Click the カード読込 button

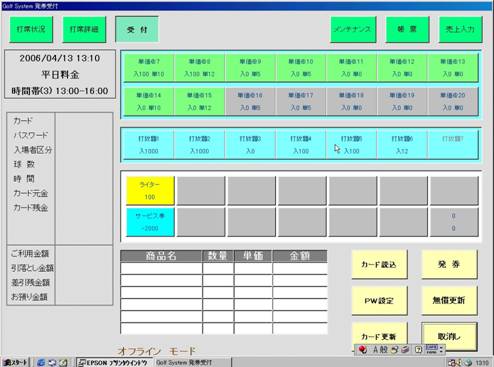379,265
